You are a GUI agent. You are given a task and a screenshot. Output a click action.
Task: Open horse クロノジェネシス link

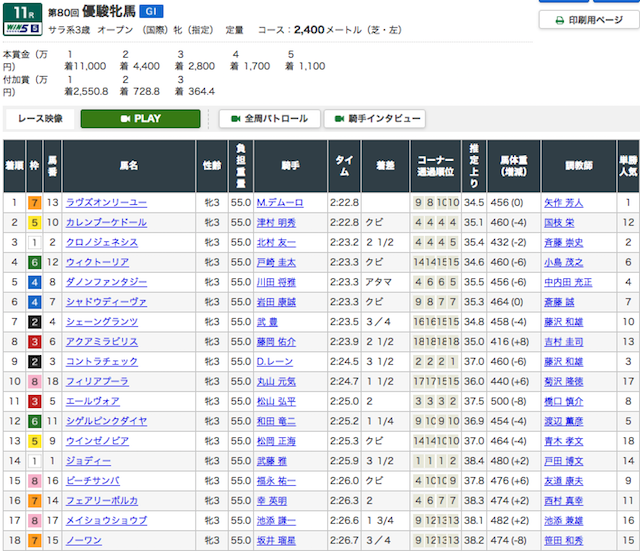pyautogui.click(x=102, y=242)
